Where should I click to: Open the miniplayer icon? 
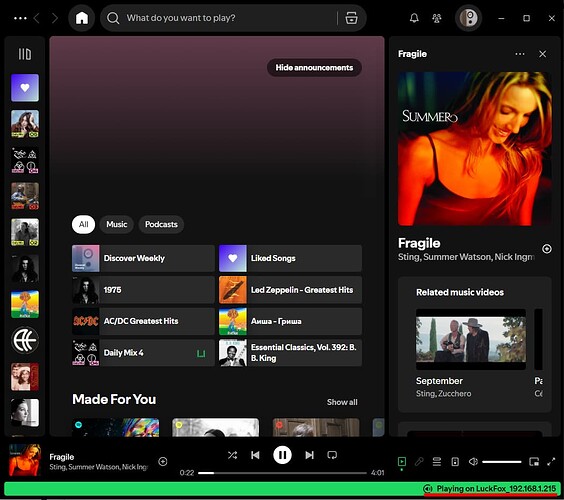[x=534, y=462]
